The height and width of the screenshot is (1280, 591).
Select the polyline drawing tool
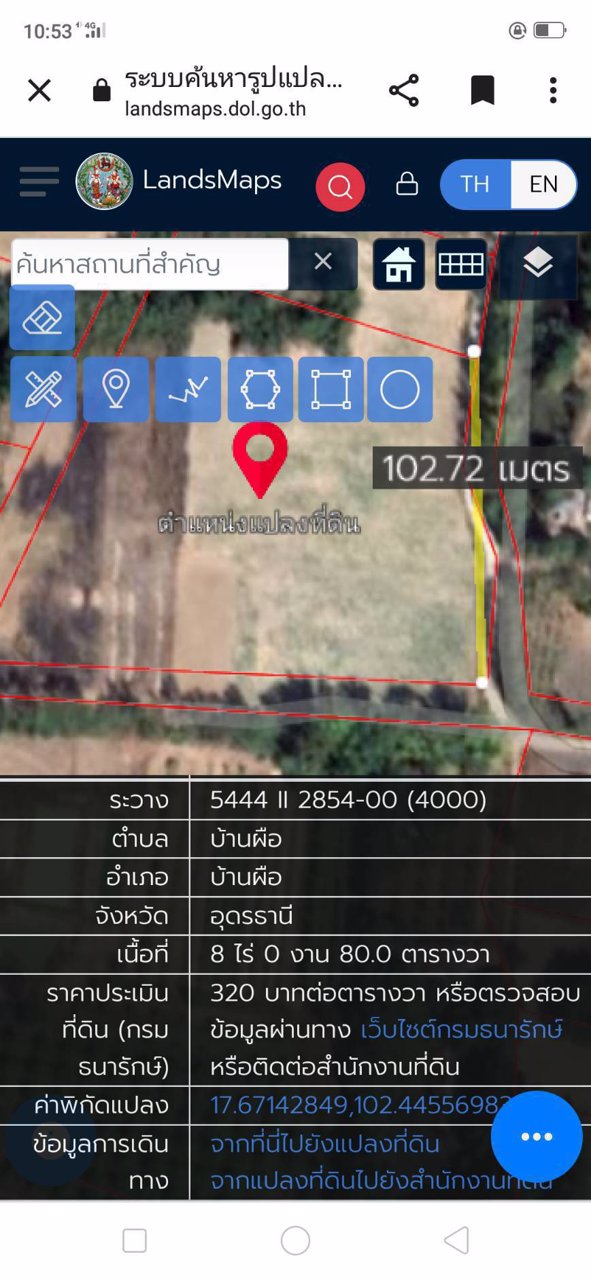click(188, 389)
